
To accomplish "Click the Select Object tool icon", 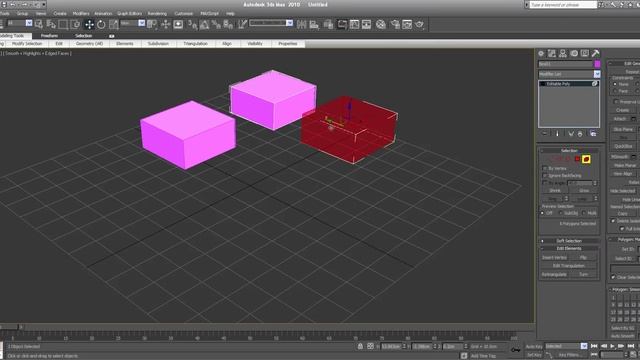I will click(39, 24).
